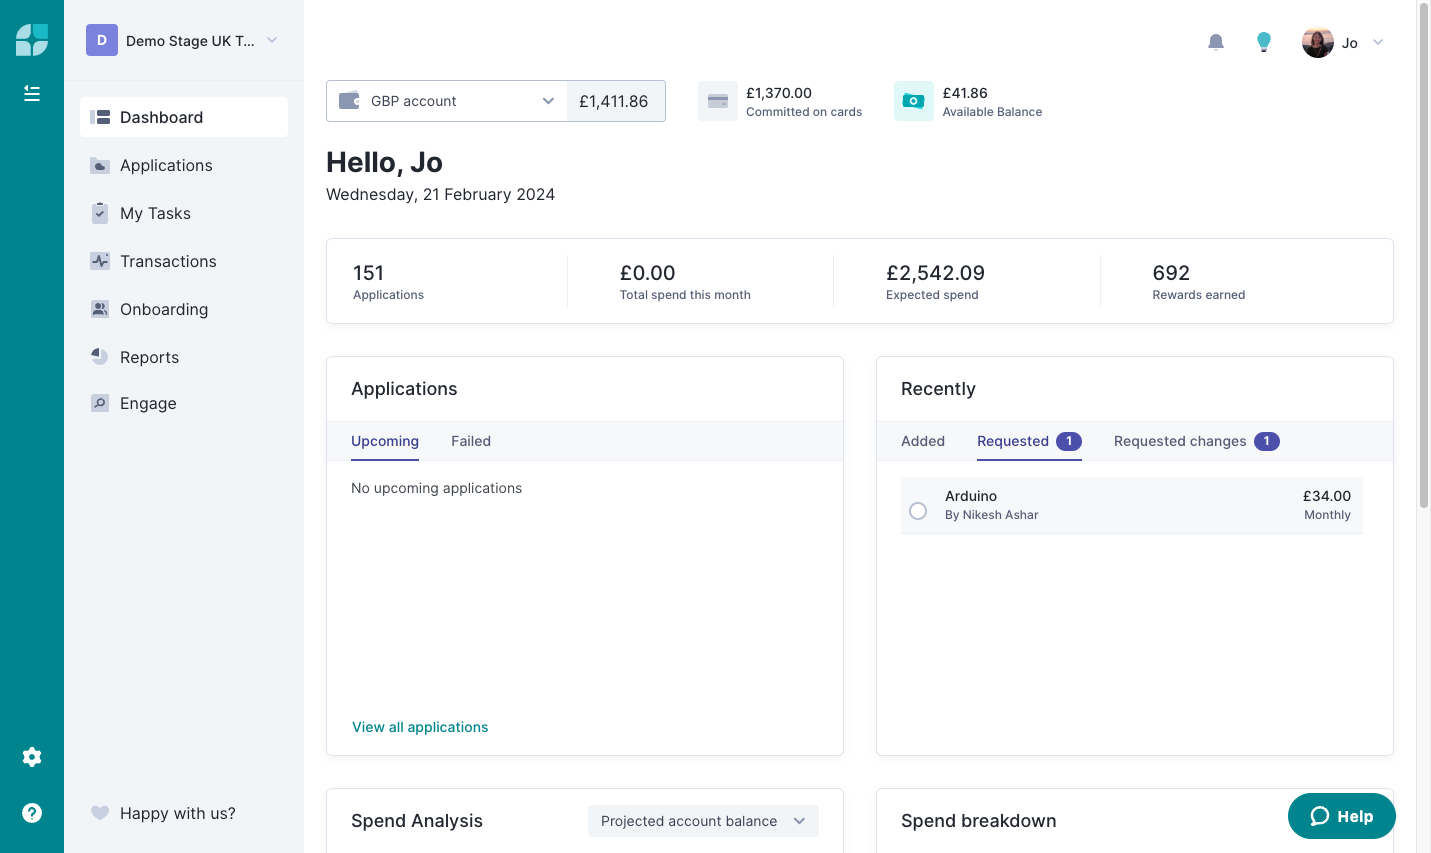Image resolution: width=1431 pixels, height=853 pixels.
Task: Click the card icon for Committed on cards
Action: (718, 101)
